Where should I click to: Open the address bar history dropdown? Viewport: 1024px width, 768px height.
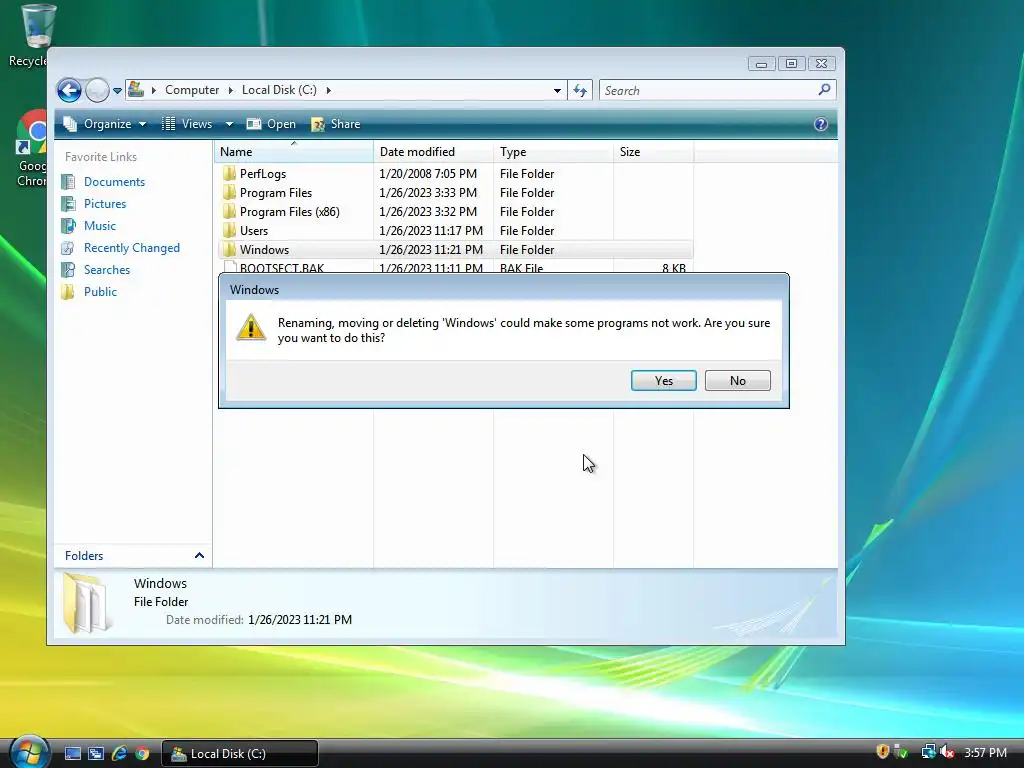tap(557, 91)
